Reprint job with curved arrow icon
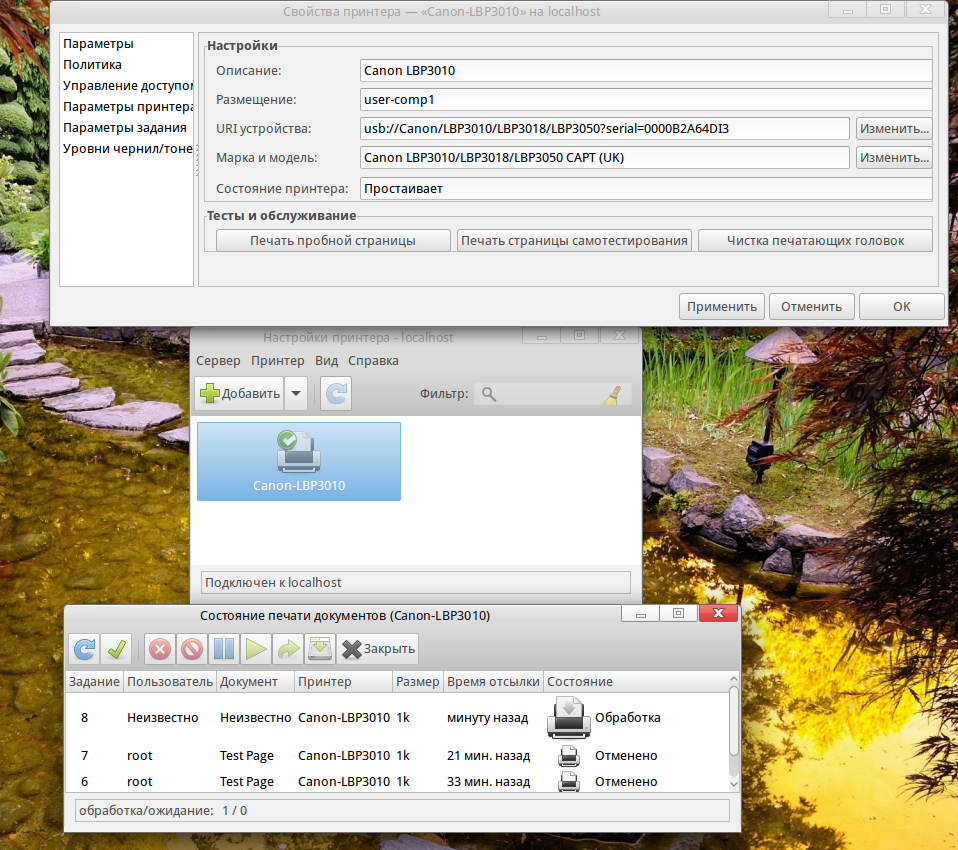Viewport: 958px width, 850px height. pos(288,649)
